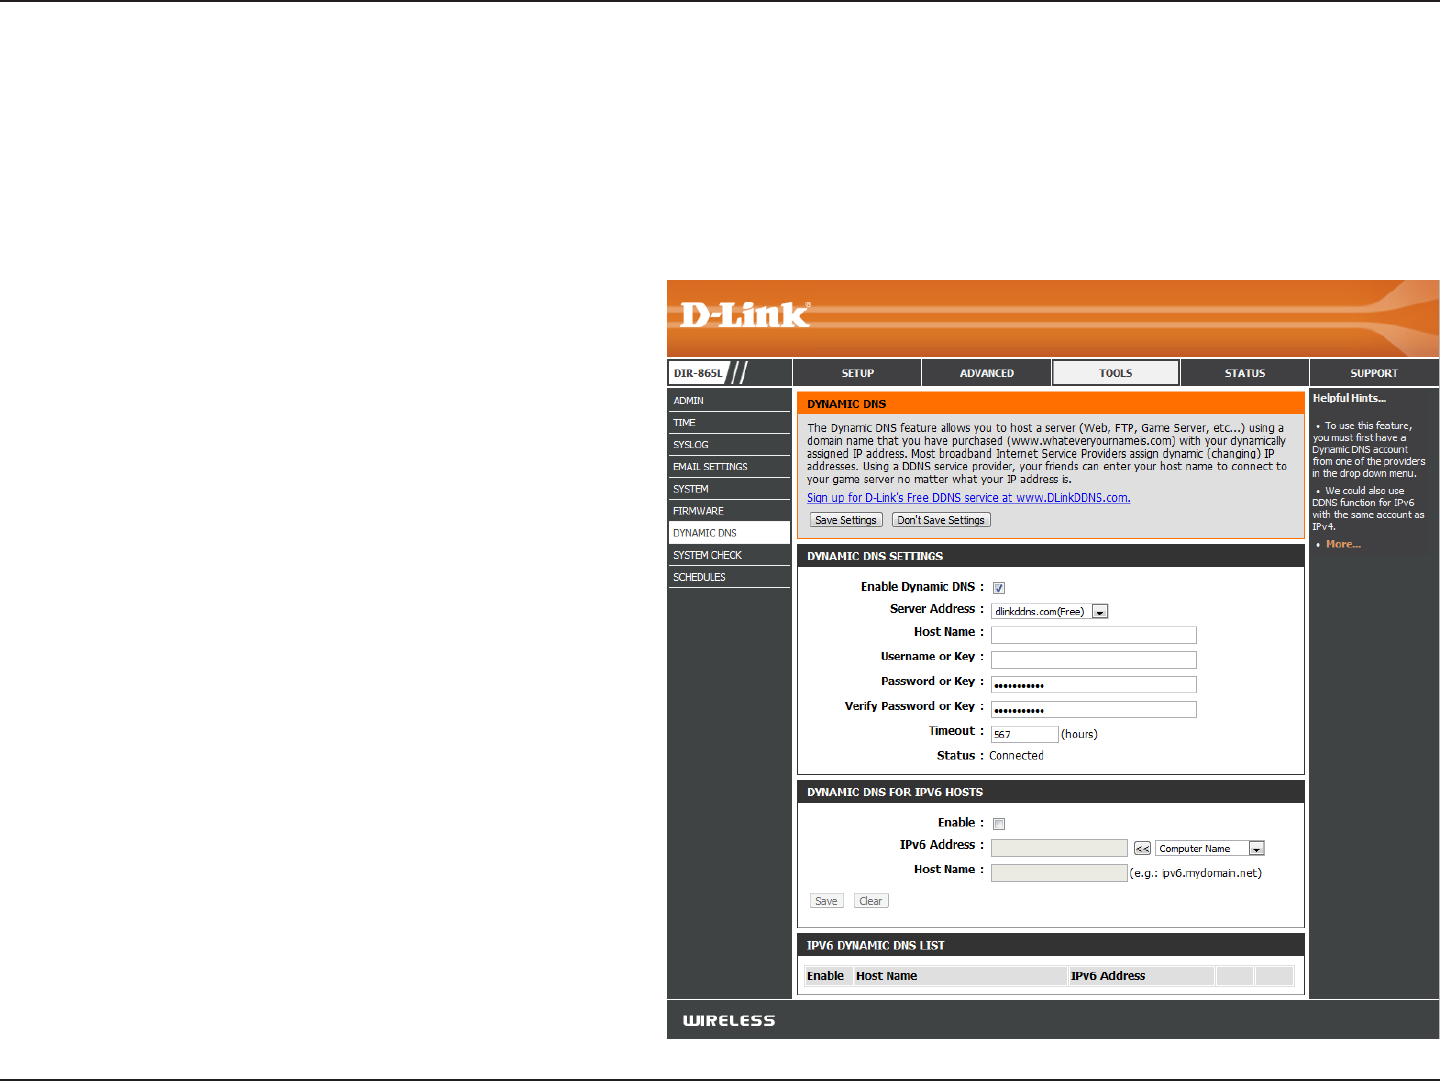Click the IPv6 Dynamic DNS List header
Image resolution: width=1440 pixels, height=1081 pixels.
1051,945
